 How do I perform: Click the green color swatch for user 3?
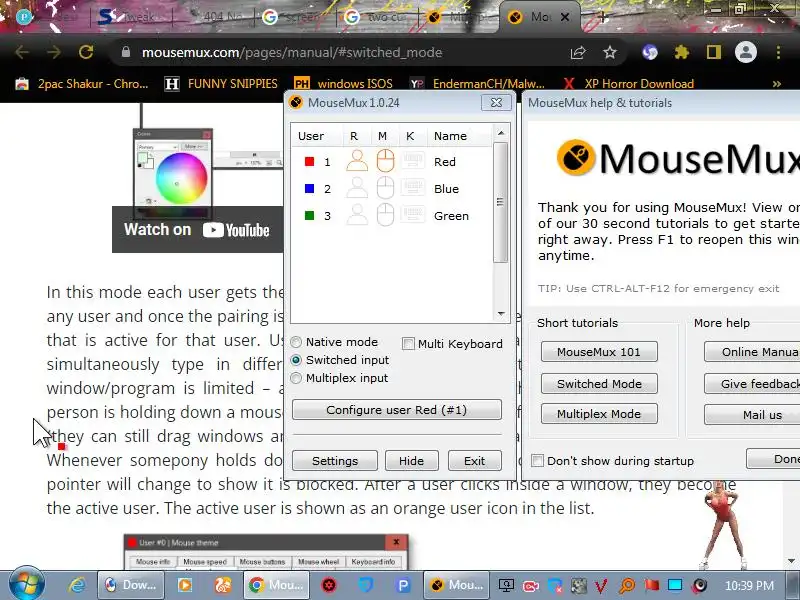tap(309, 215)
